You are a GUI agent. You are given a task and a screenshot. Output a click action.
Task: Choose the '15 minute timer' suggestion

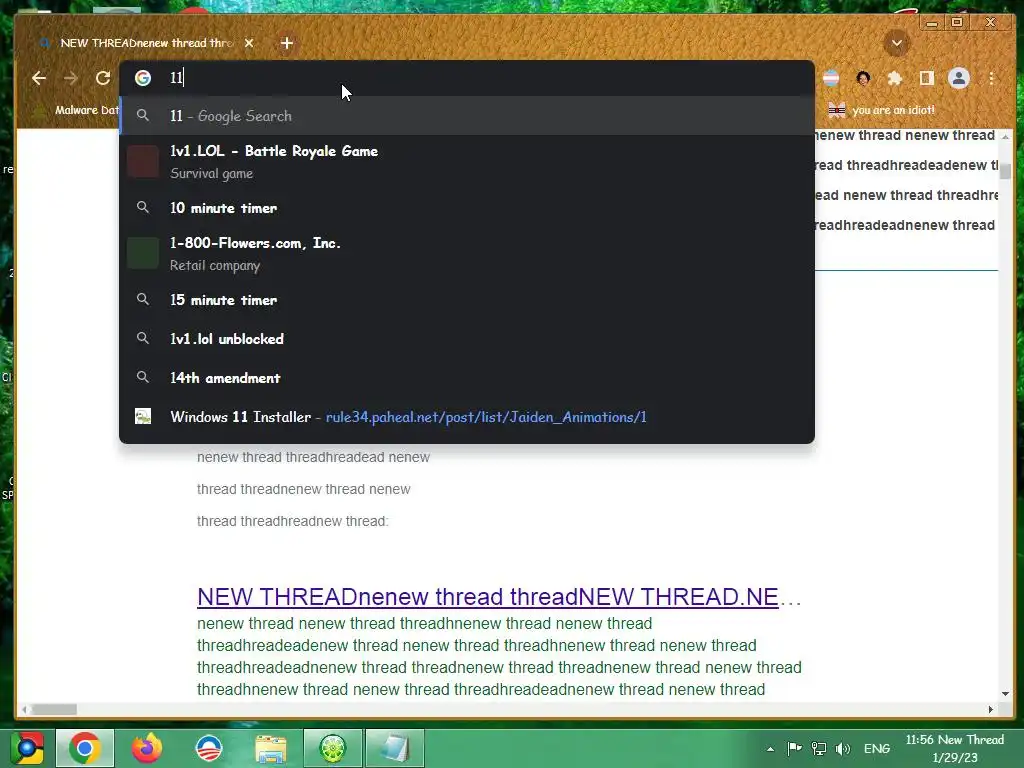click(467, 300)
